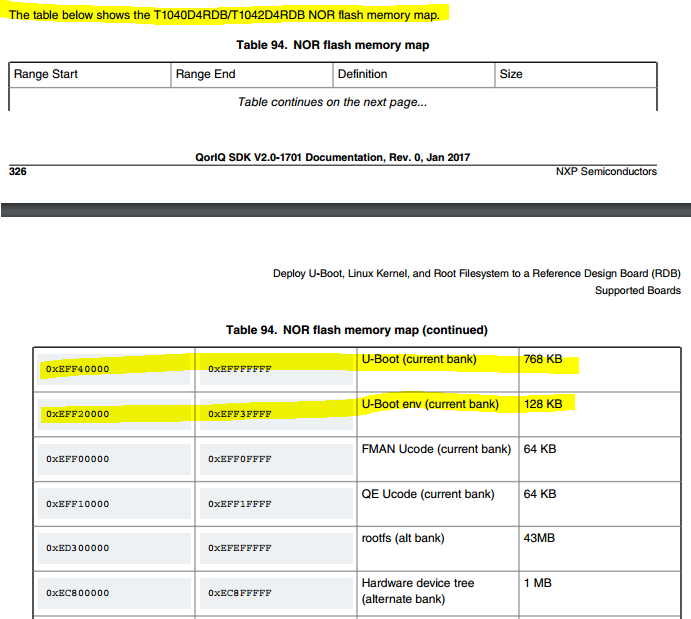
Task: Click the 'Table 94. NOR flash memory map' title
Action: coord(333,45)
